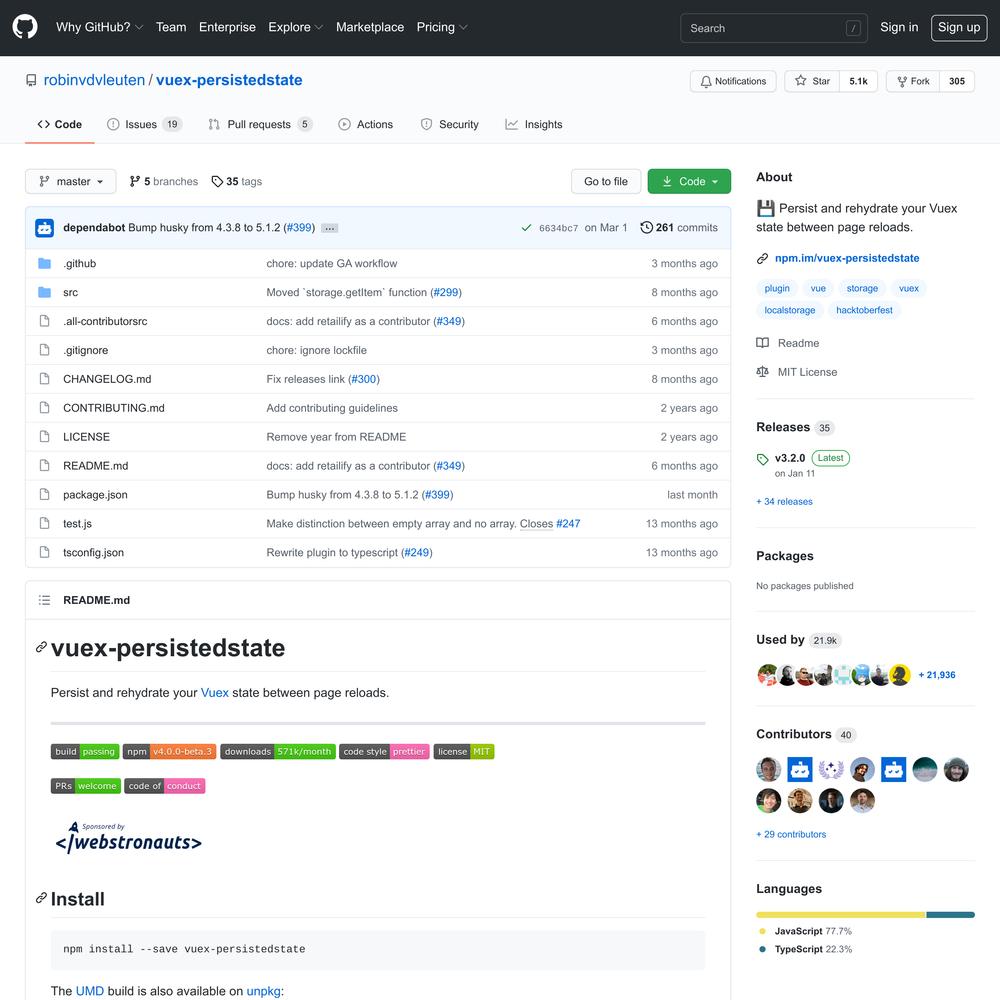Click the slash shortcut icon in search box

[853, 28]
